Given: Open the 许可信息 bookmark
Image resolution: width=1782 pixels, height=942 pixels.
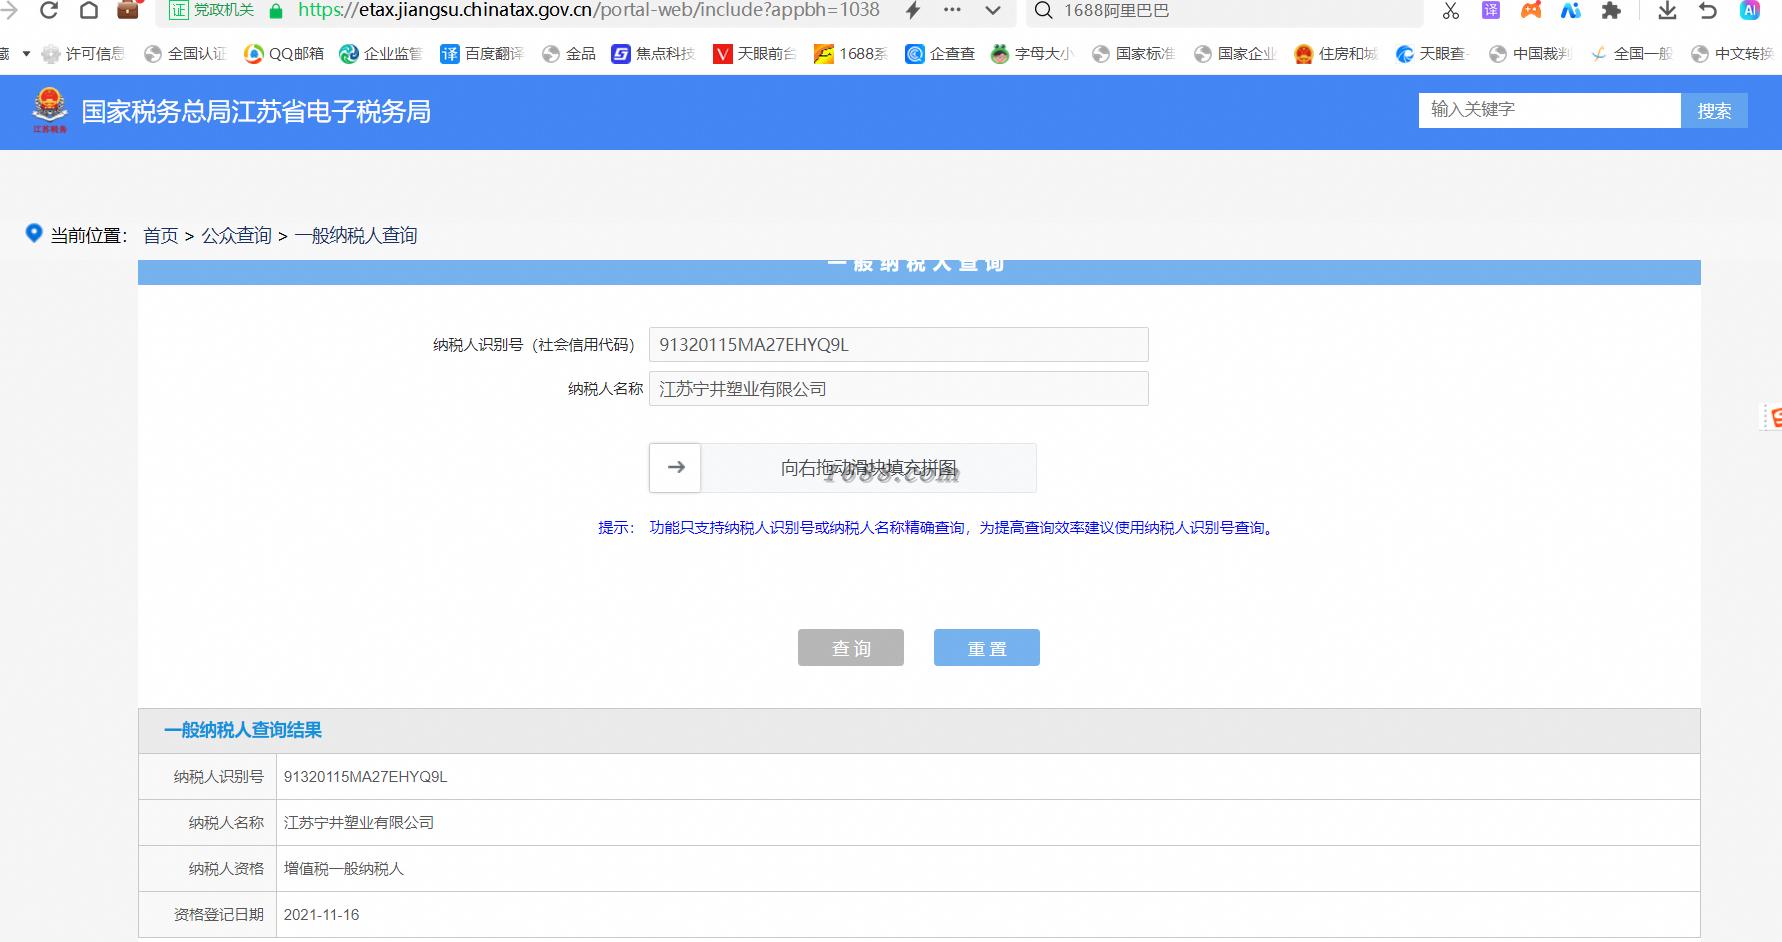Looking at the screenshot, I should (83, 54).
